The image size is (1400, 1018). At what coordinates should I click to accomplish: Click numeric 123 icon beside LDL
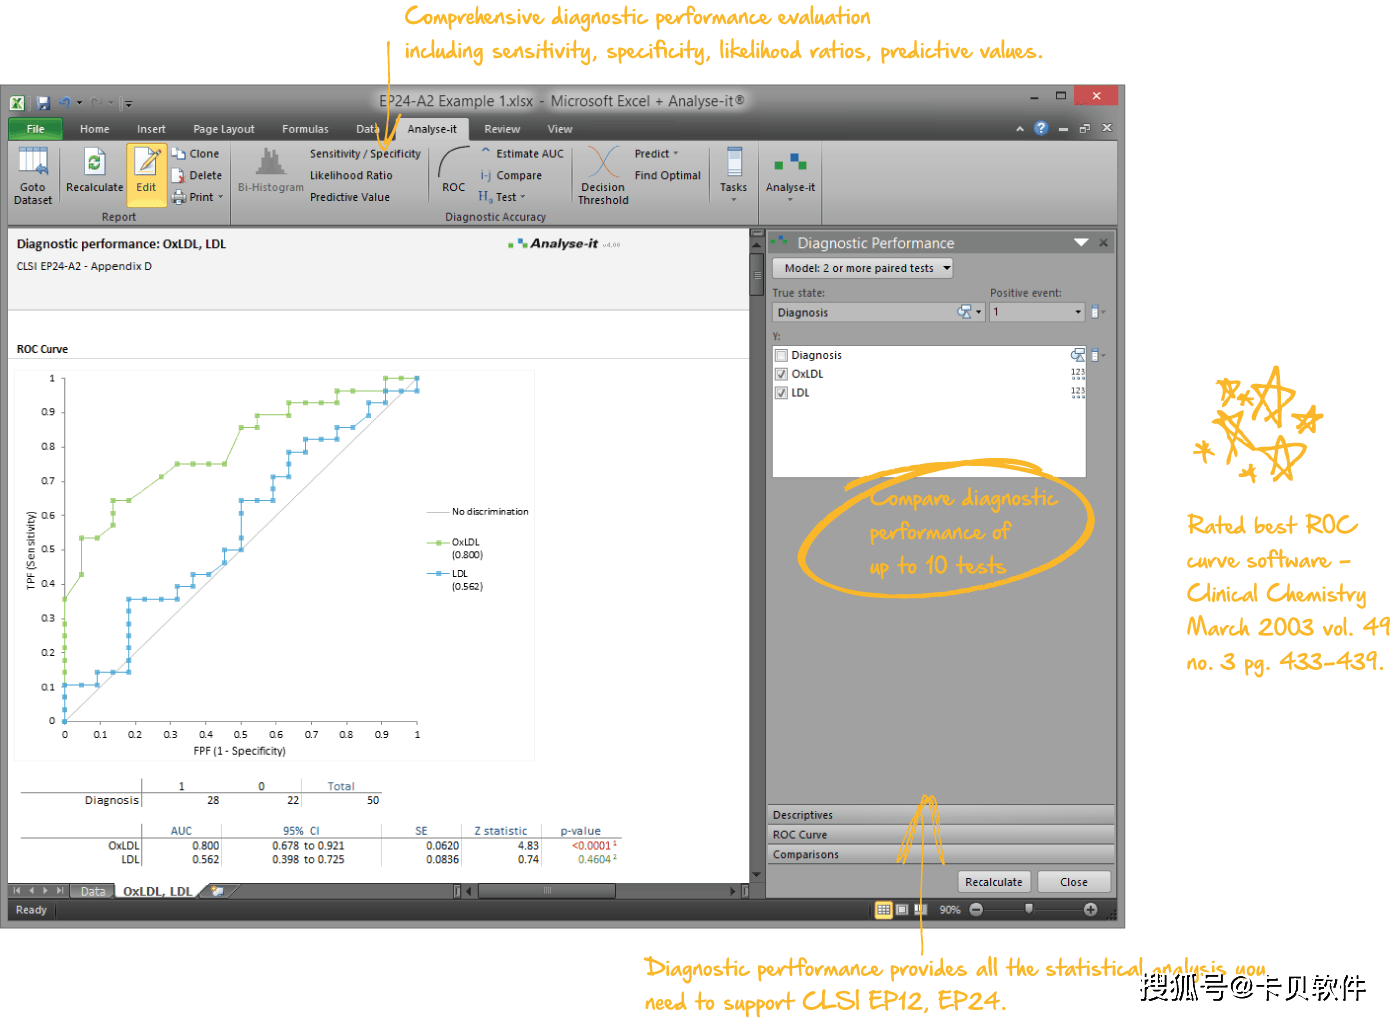click(1078, 393)
